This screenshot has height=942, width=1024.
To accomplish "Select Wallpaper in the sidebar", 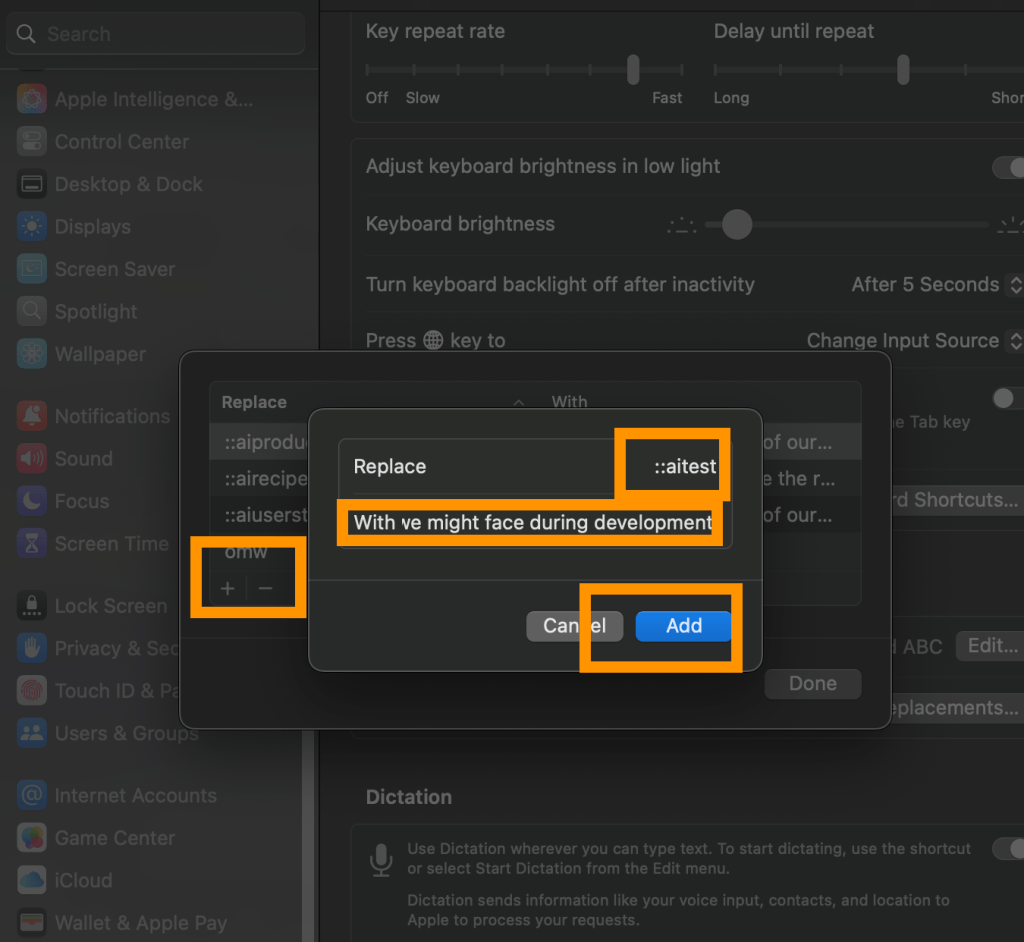I will tap(100, 355).
